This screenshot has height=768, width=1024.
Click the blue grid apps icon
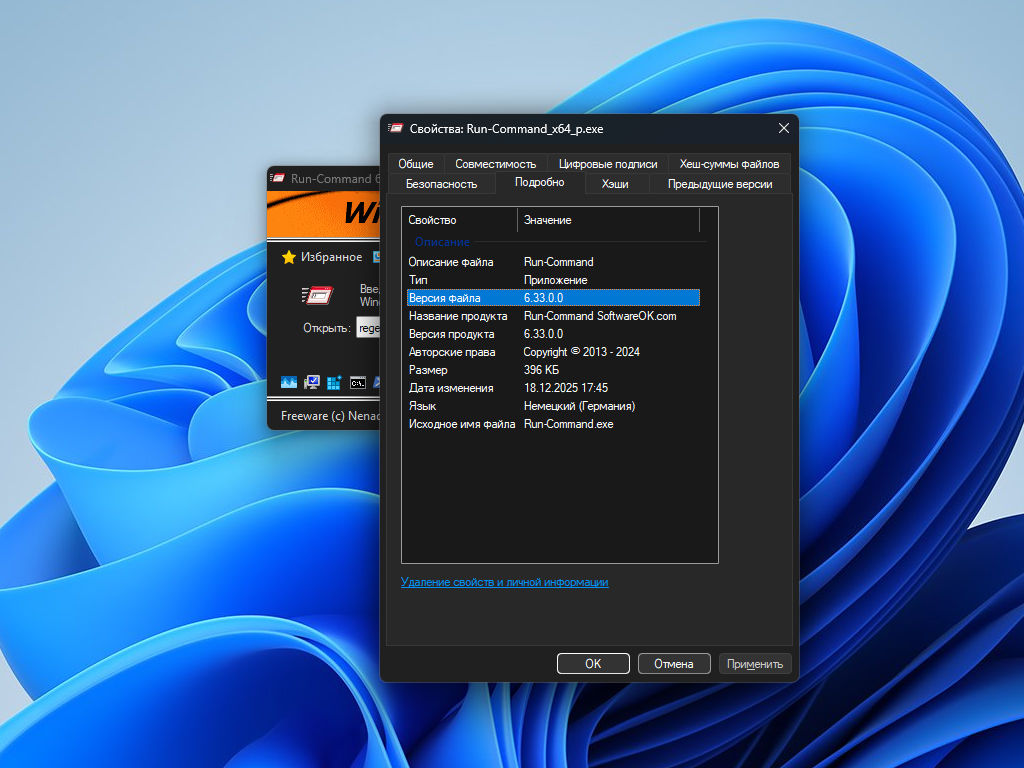coord(334,382)
